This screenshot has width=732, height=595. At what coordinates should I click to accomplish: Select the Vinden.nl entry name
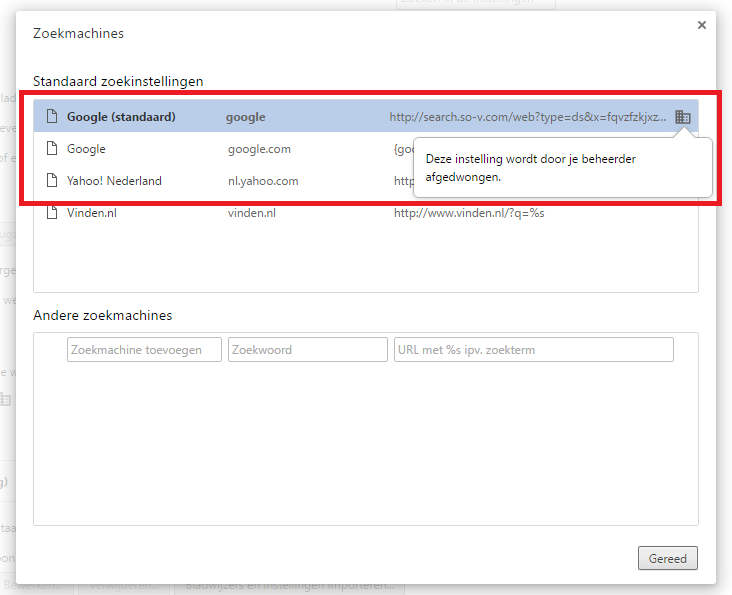click(x=92, y=213)
